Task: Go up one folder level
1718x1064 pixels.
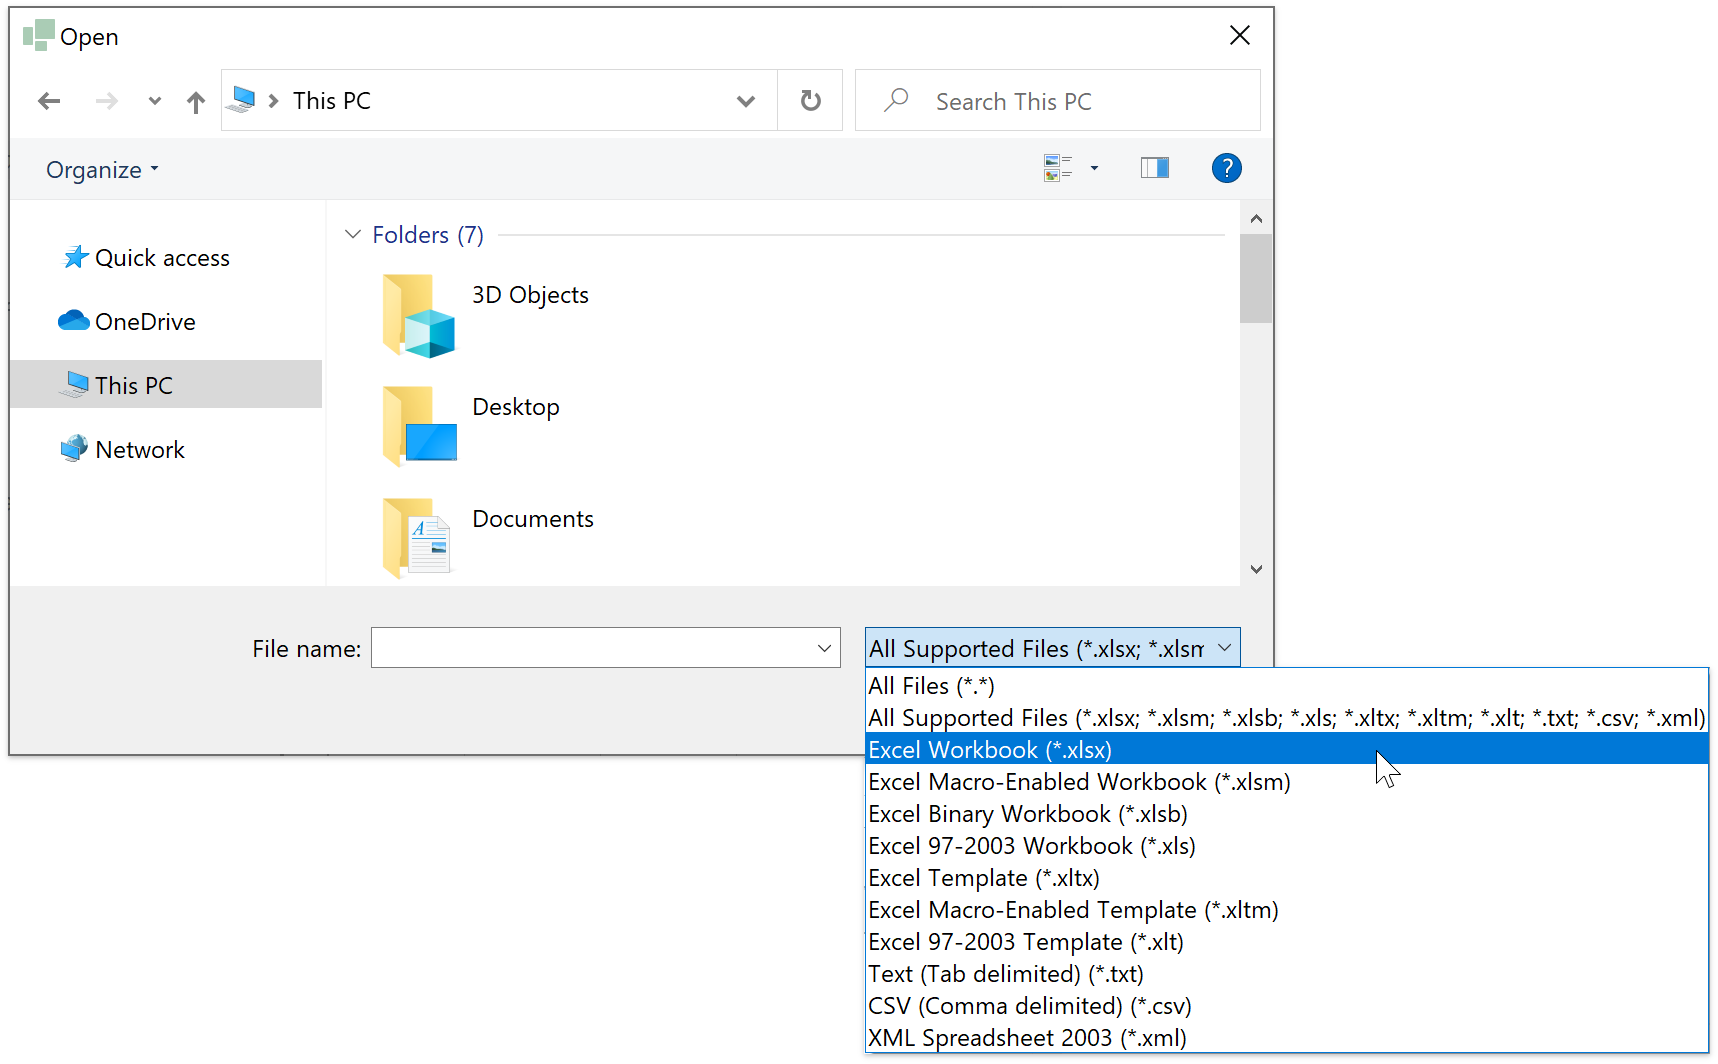Action: coord(196,102)
